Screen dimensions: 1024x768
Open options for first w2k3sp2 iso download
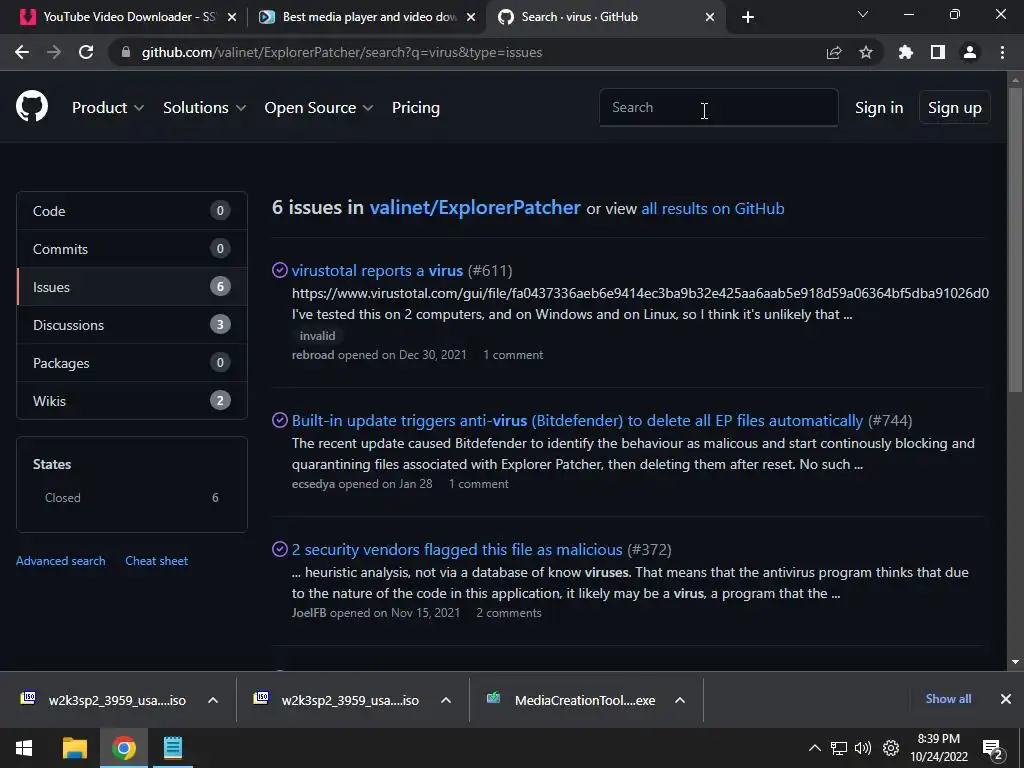tap(213, 700)
